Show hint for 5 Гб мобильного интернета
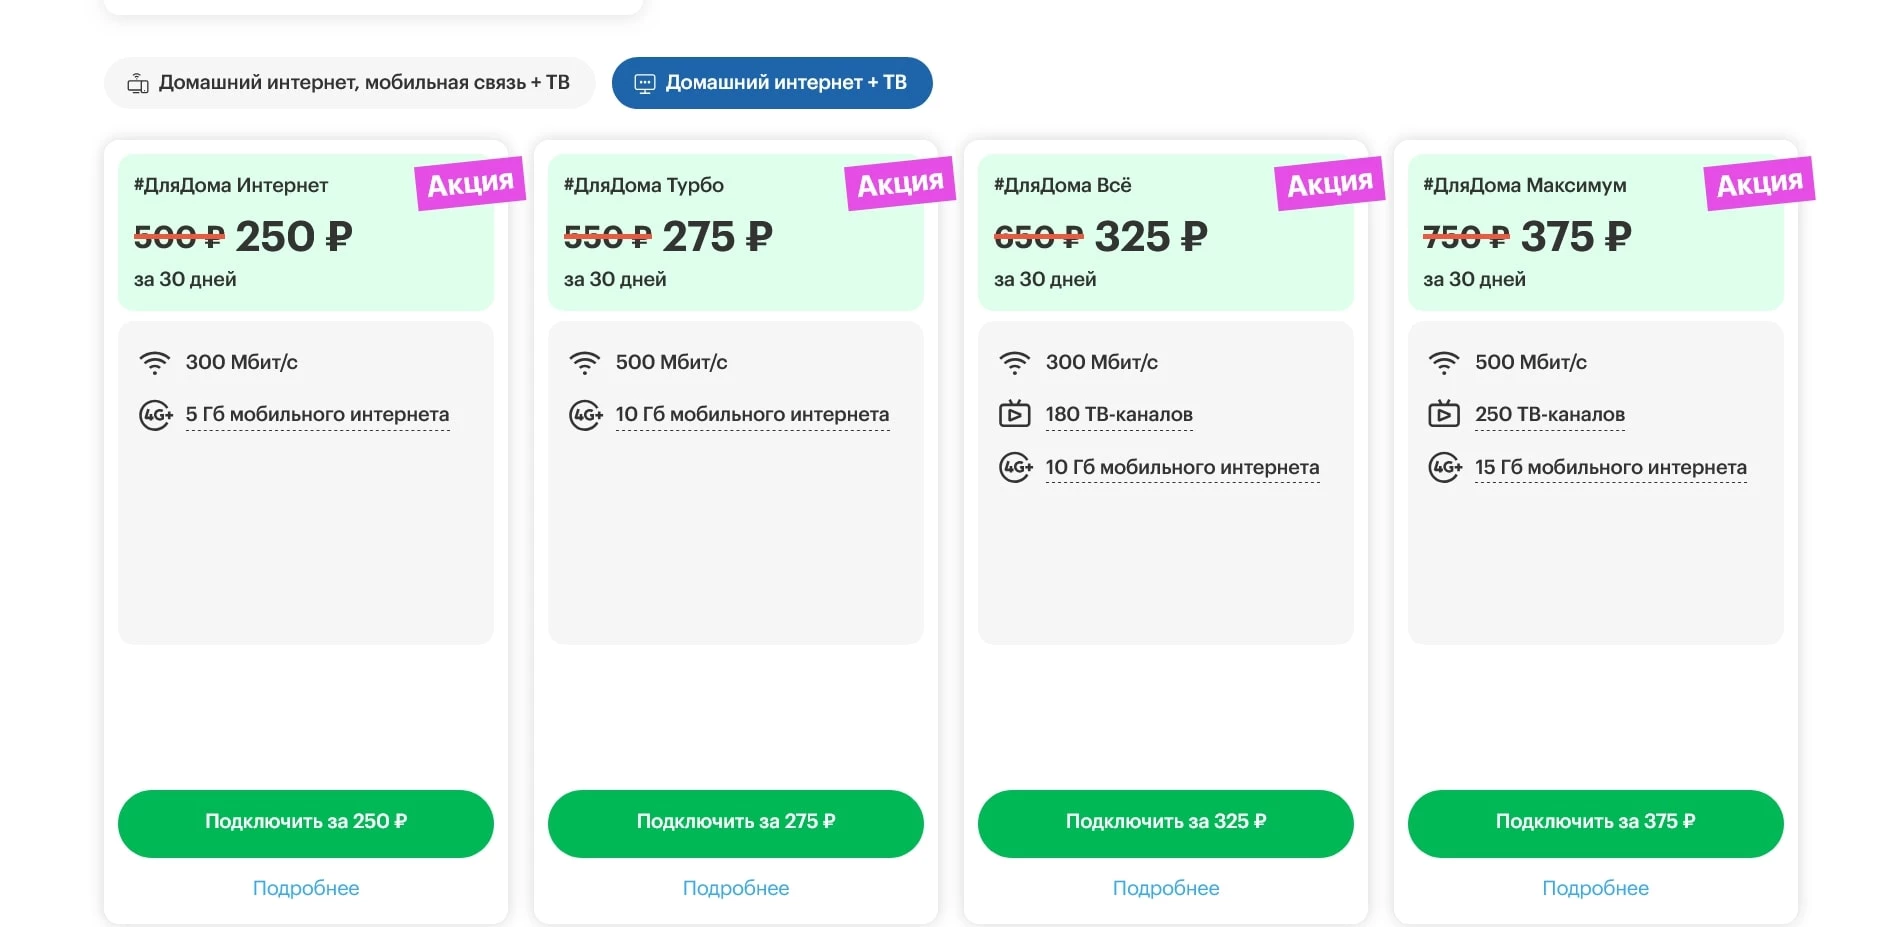Viewport: 1903px width, 927px height. coord(317,415)
